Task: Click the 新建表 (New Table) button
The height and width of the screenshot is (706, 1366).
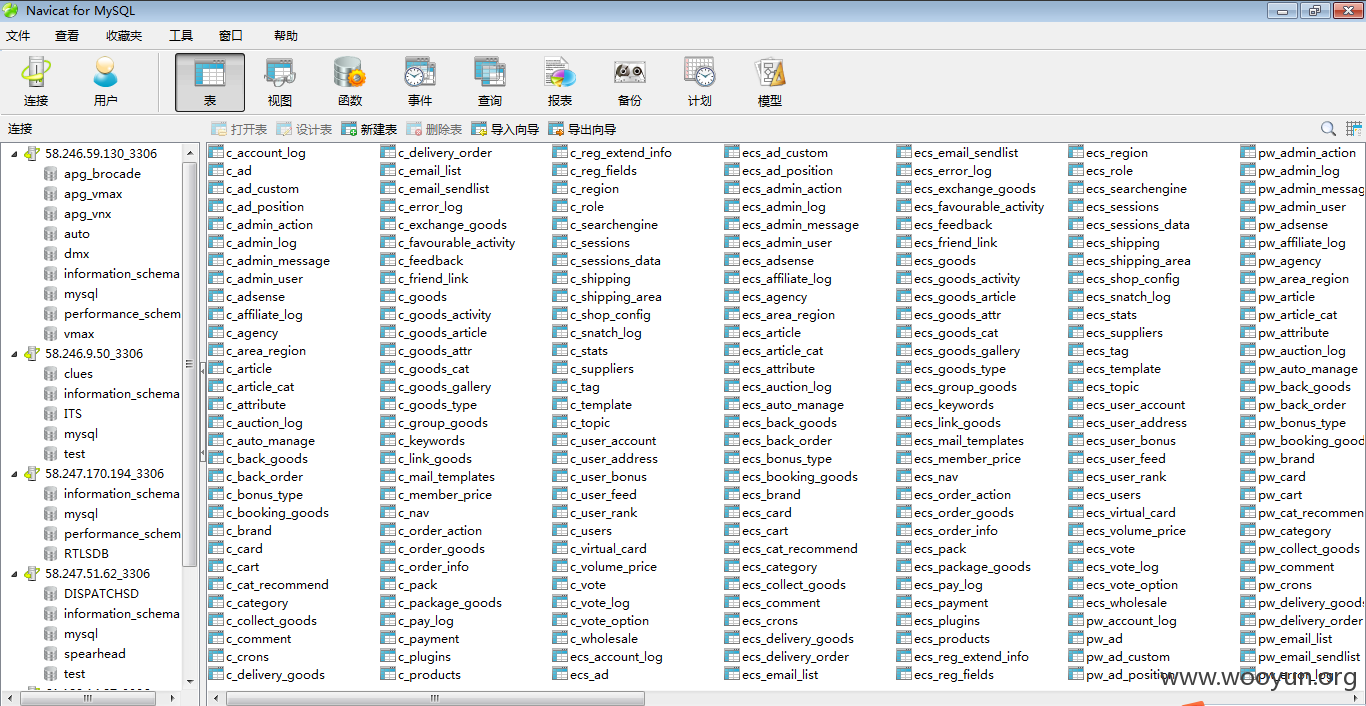Action: click(369, 129)
